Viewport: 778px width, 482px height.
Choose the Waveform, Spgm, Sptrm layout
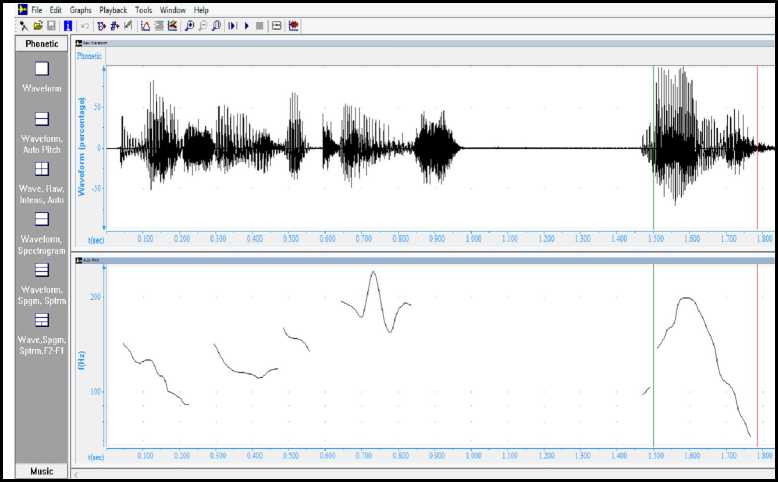tap(42, 270)
